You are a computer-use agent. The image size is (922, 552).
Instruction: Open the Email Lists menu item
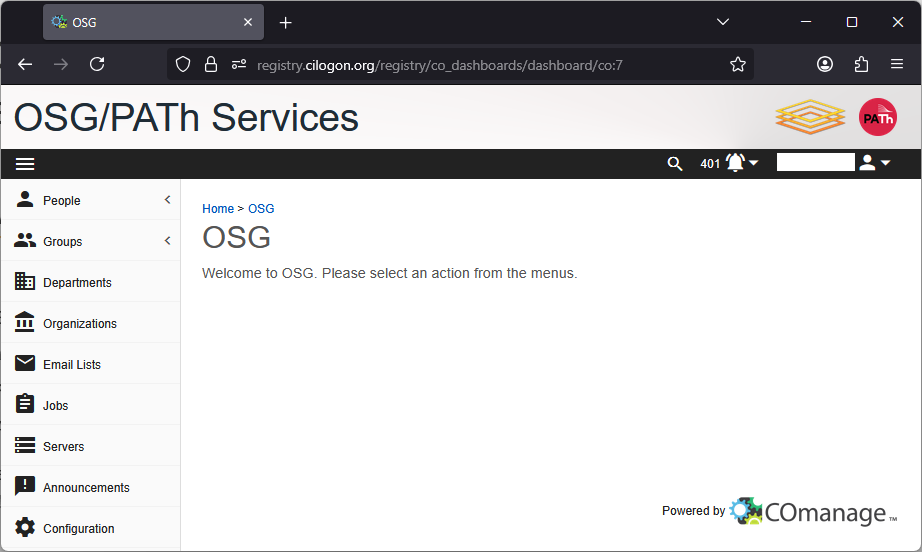tap(91, 364)
